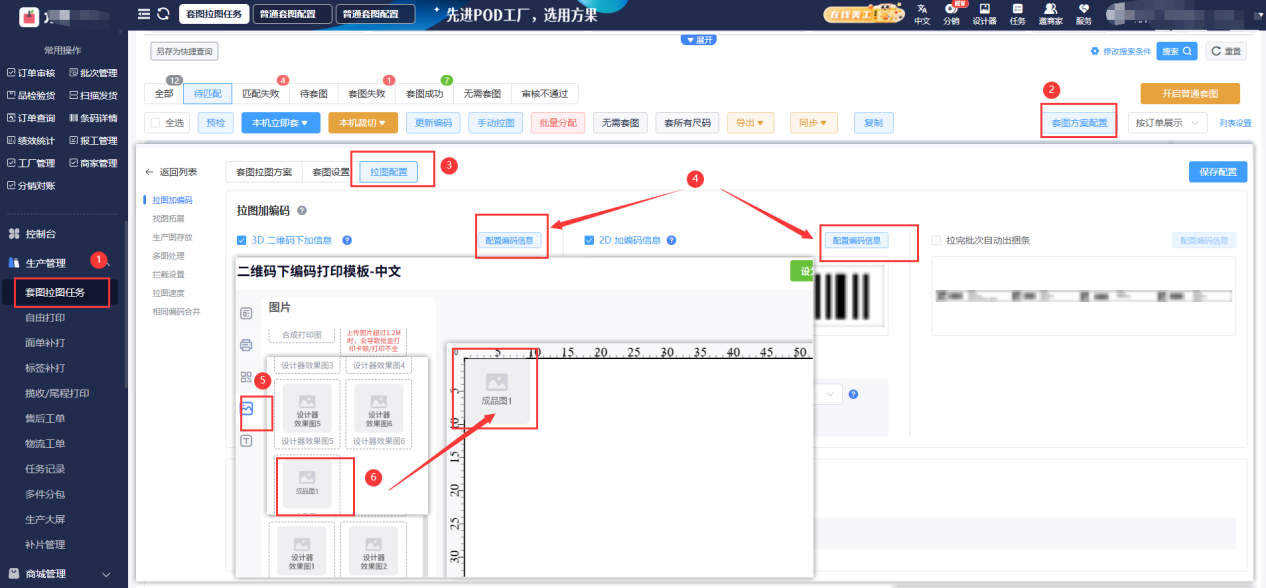Select the 套图成功 status tab
This screenshot has width=1266, height=588.
[x=424, y=94]
